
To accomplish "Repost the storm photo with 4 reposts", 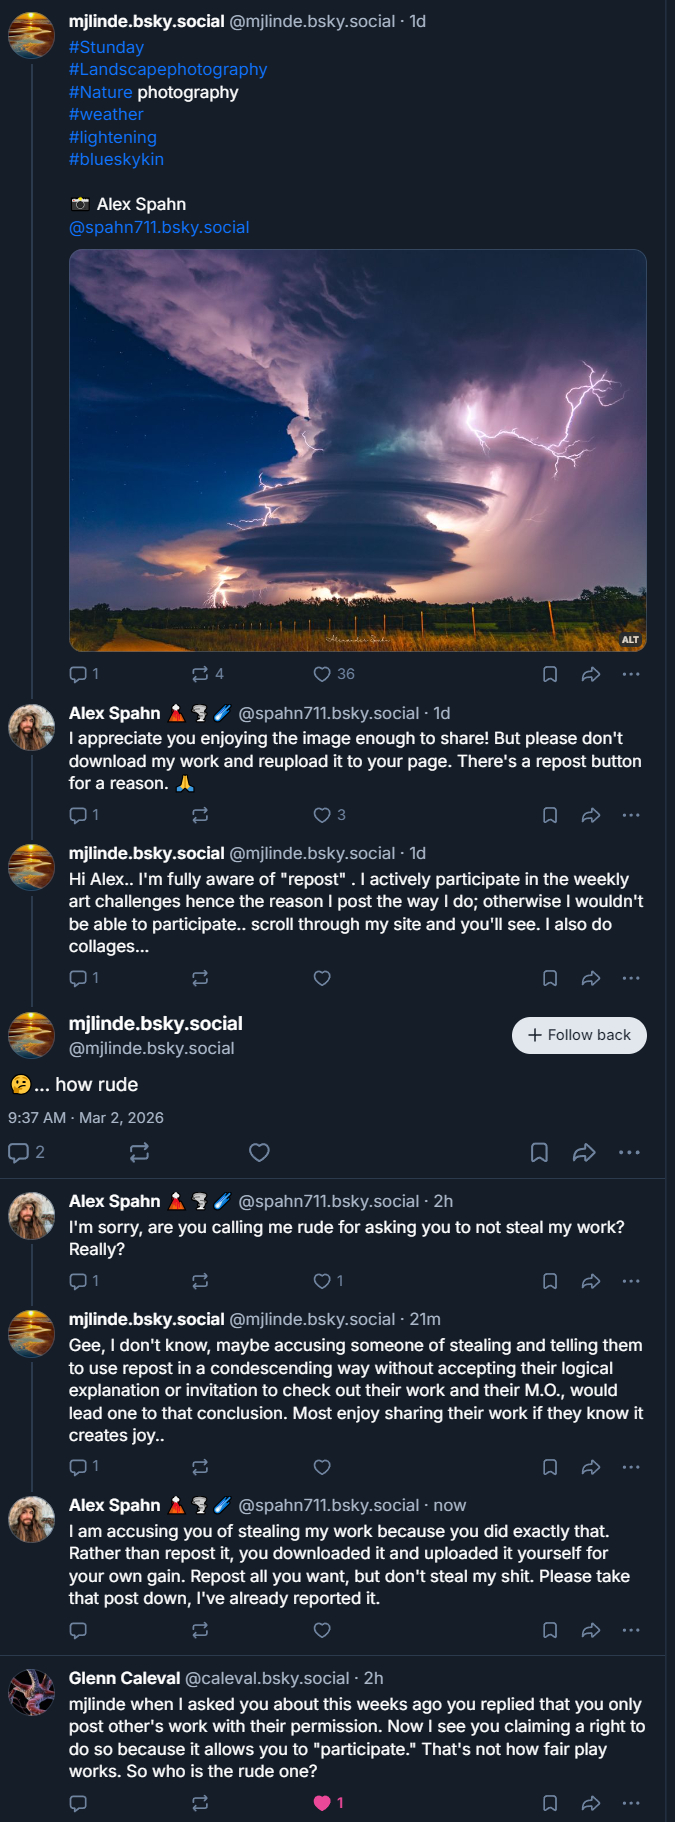I will point(200,674).
